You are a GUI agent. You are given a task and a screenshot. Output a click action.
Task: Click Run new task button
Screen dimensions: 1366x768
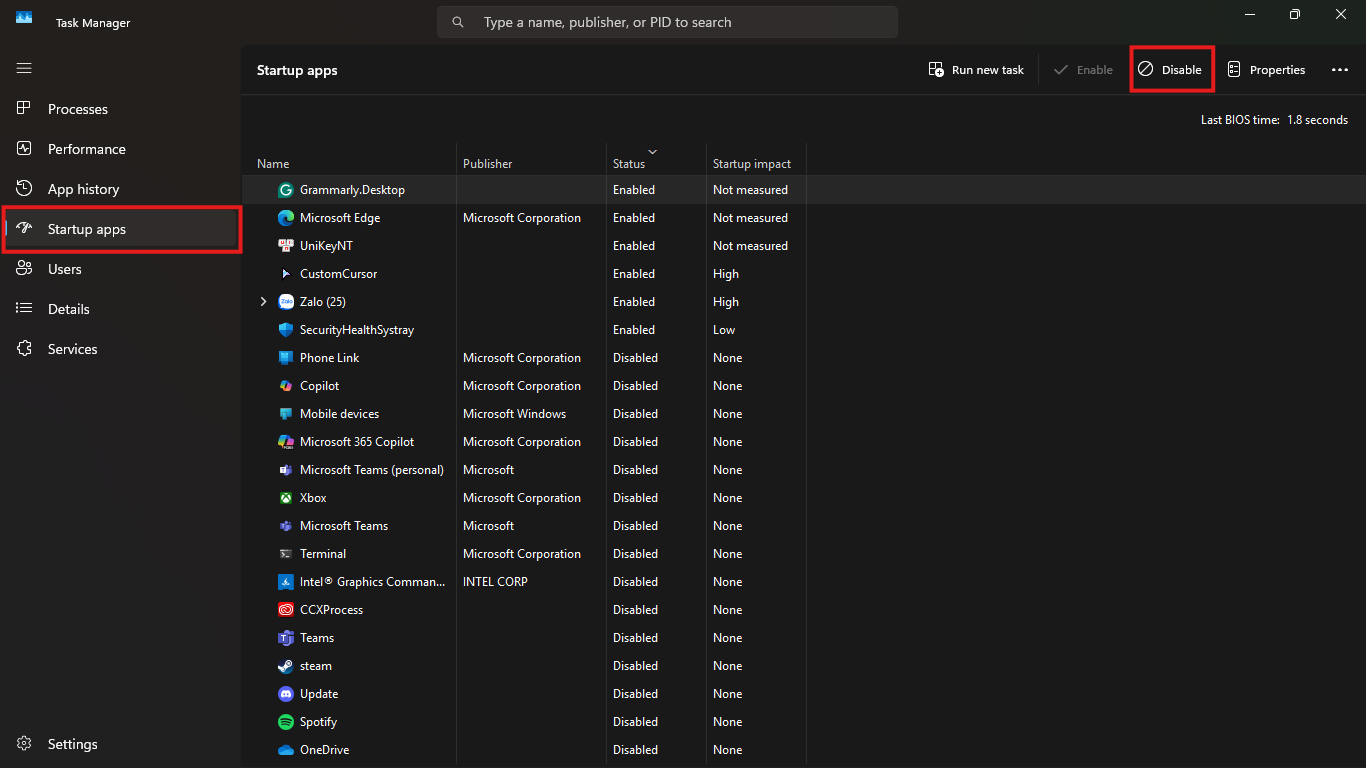(x=976, y=70)
